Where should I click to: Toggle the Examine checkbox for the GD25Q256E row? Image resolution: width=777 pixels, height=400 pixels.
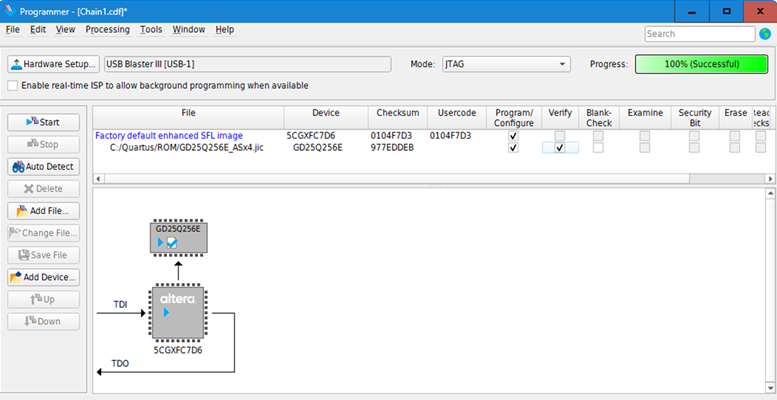(x=645, y=147)
